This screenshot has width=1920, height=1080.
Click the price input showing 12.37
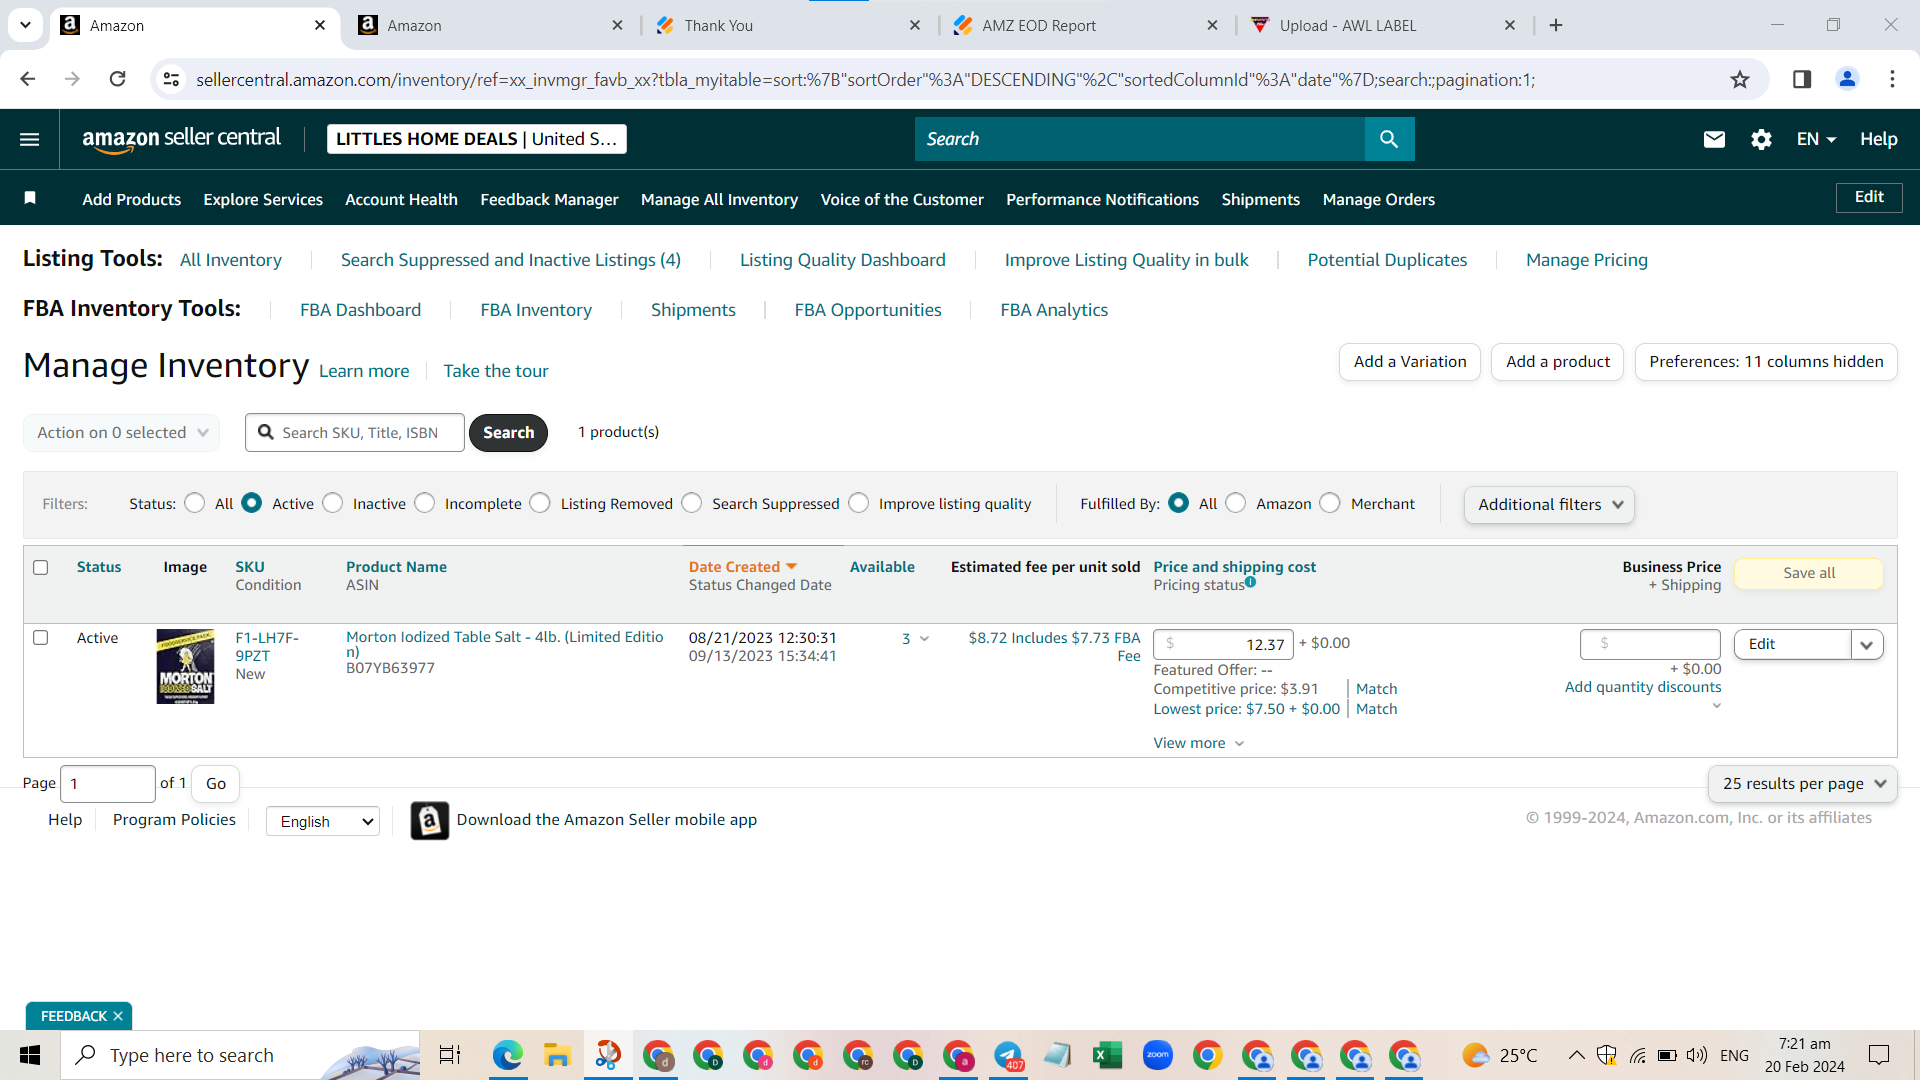coord(1223,645)
